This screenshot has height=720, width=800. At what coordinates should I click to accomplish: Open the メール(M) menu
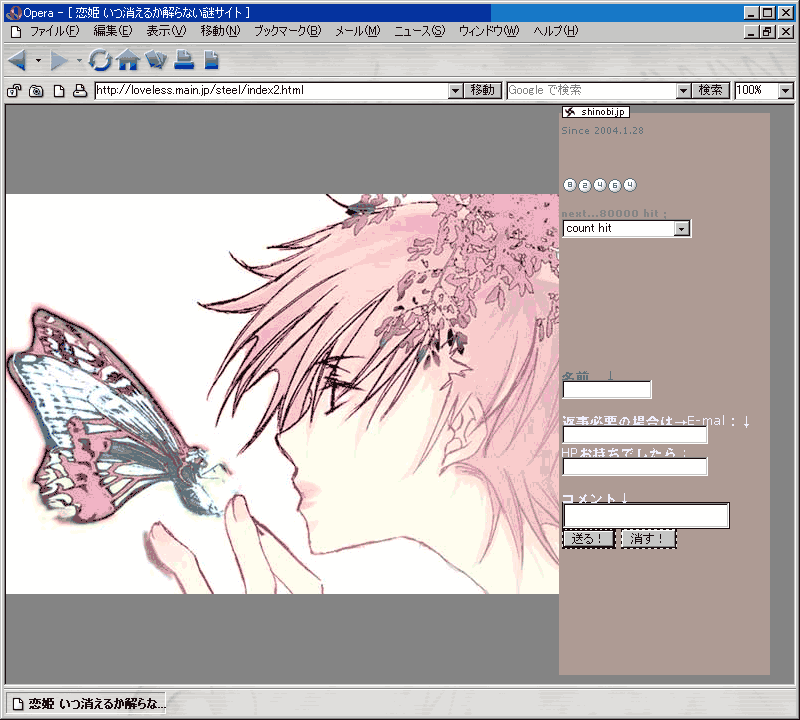click(358, 31)
